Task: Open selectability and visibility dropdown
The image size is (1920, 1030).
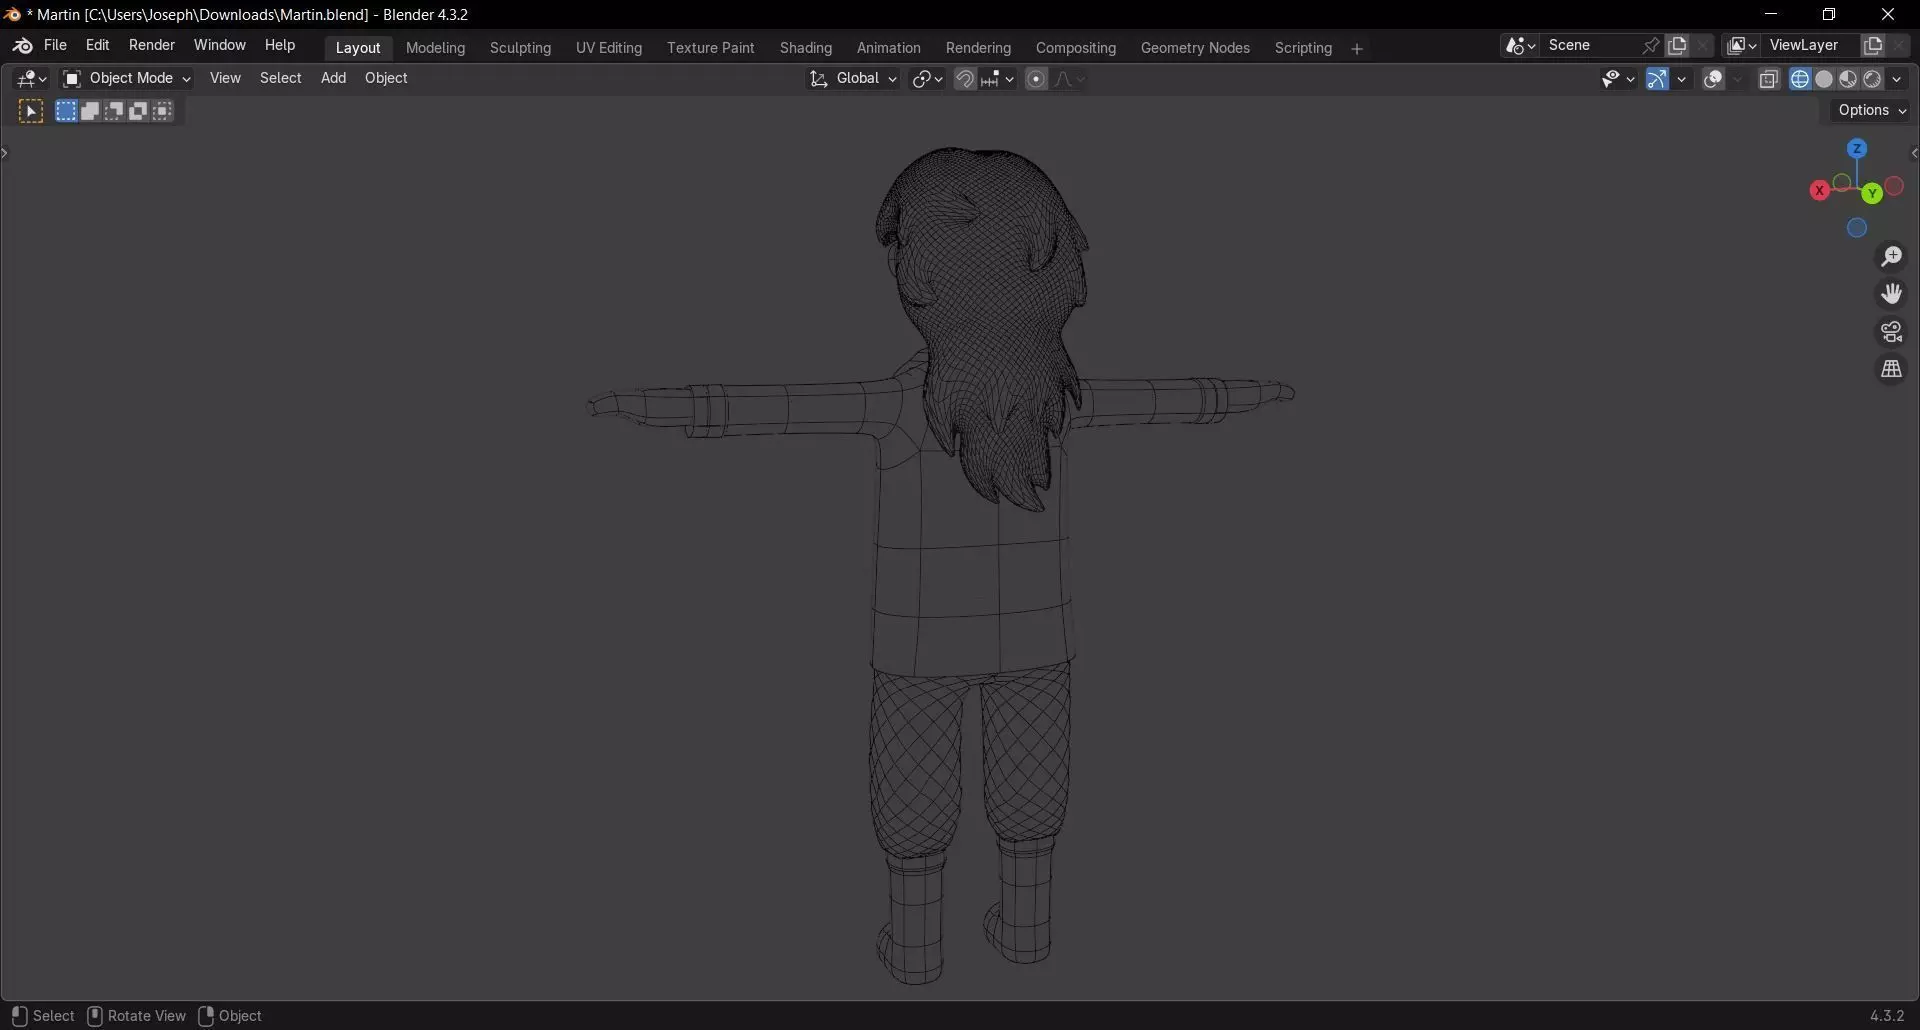Action: click(1617, 79)
